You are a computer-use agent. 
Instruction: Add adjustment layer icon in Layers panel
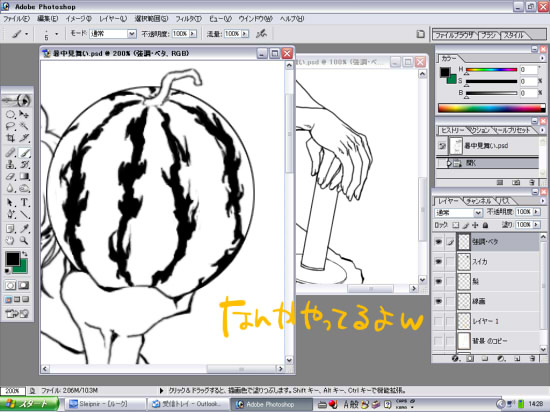point(501,358)
